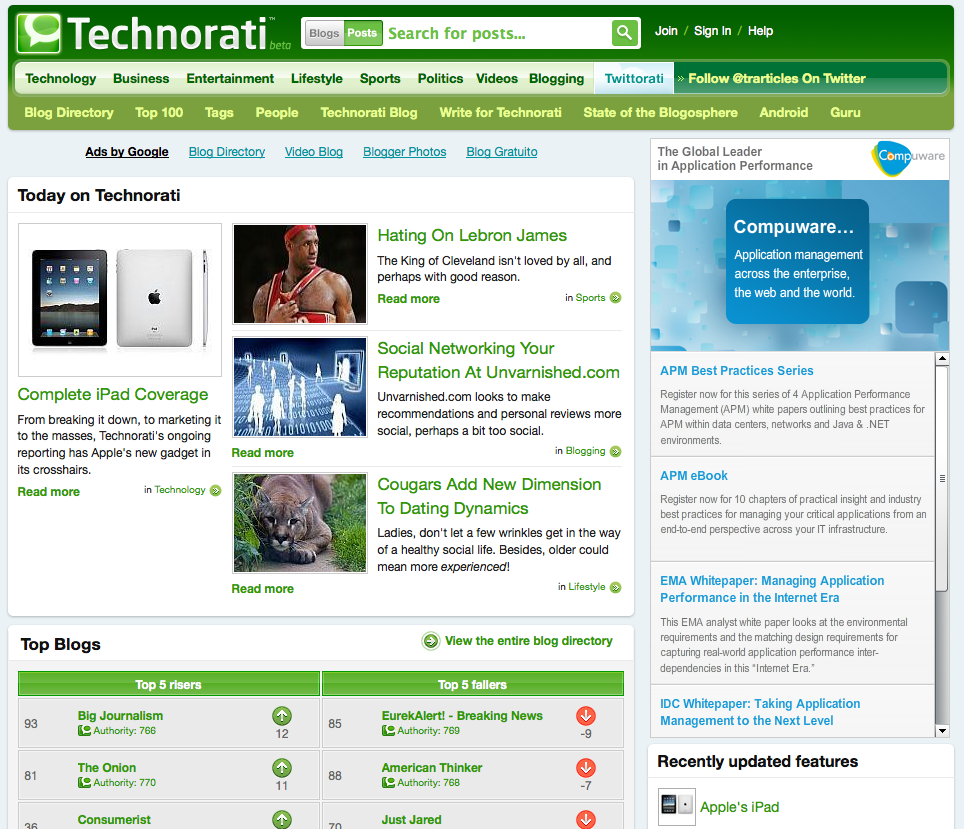Click the arrow icon next to 'in Lifestyle'
Image resolution: width=964 pixels, height=829 pixels.
tap(615, 587)
